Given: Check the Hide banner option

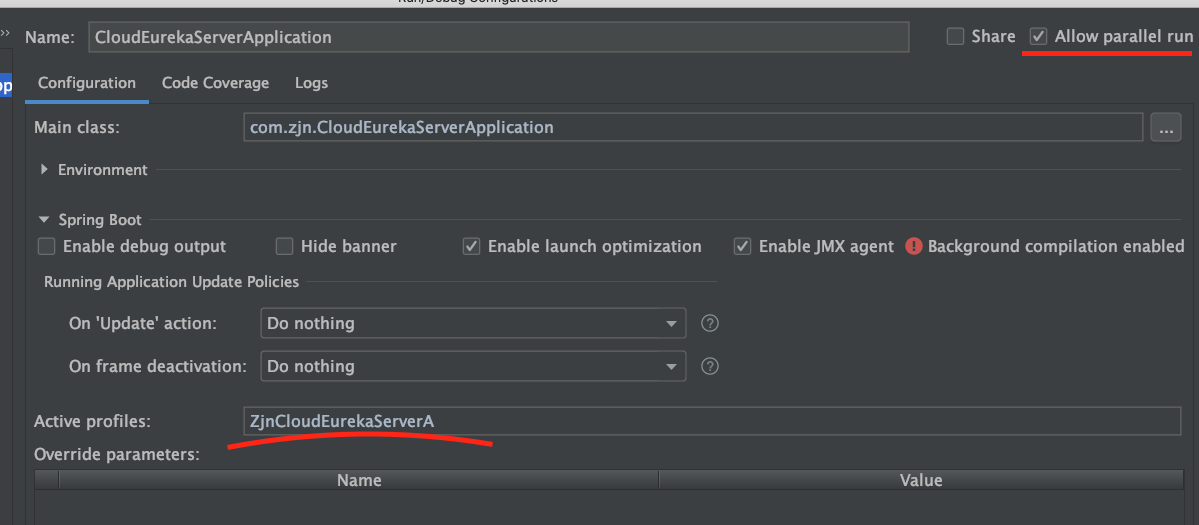Looking at the screenshot, I should point(285,246).
